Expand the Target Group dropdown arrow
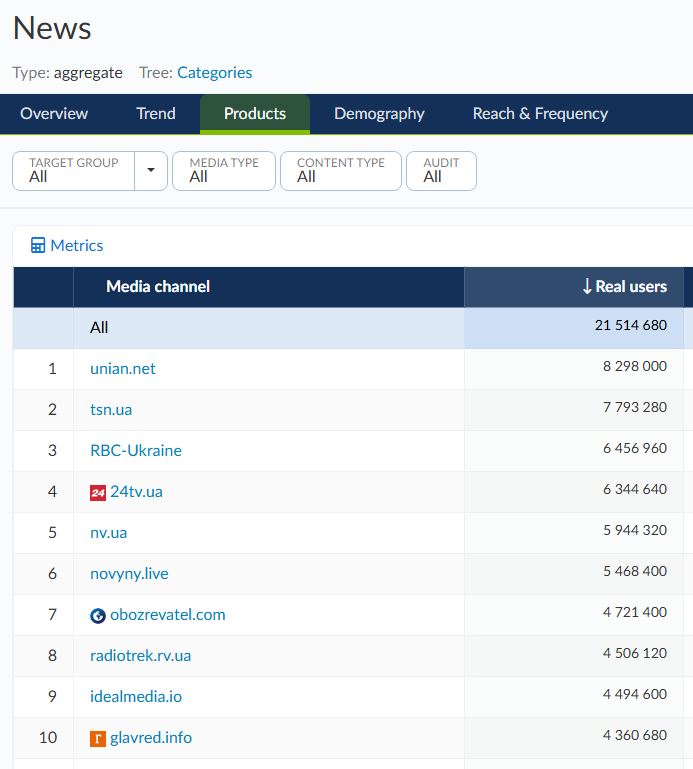This screenshot has height=769, width=693. pos(151,170)
